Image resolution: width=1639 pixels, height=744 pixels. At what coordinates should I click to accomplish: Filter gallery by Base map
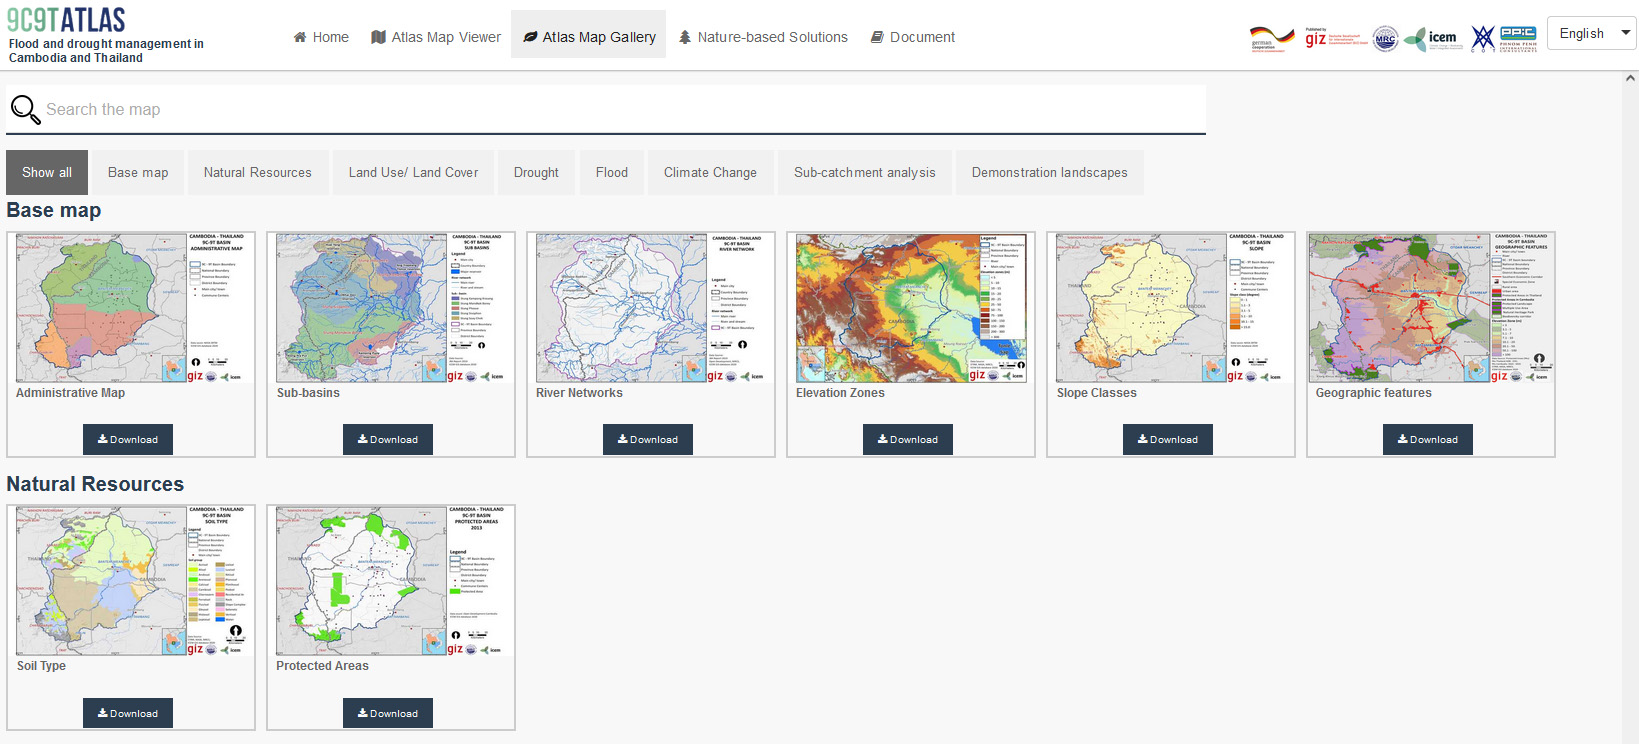(x=138, y=172)
